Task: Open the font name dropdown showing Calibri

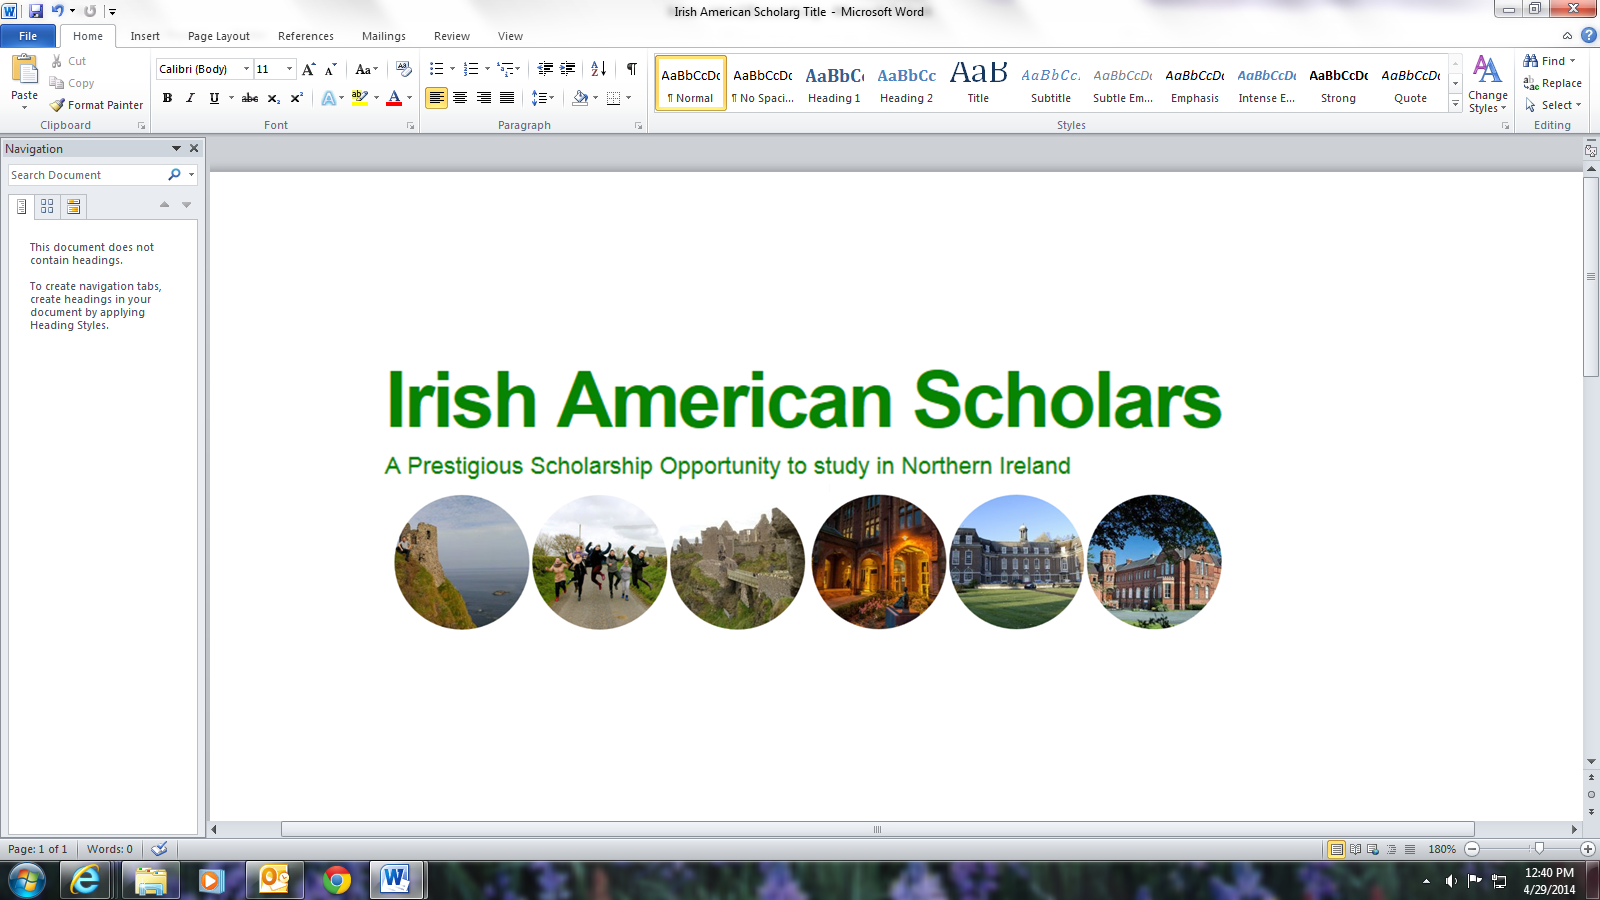Action: (246, 69)
